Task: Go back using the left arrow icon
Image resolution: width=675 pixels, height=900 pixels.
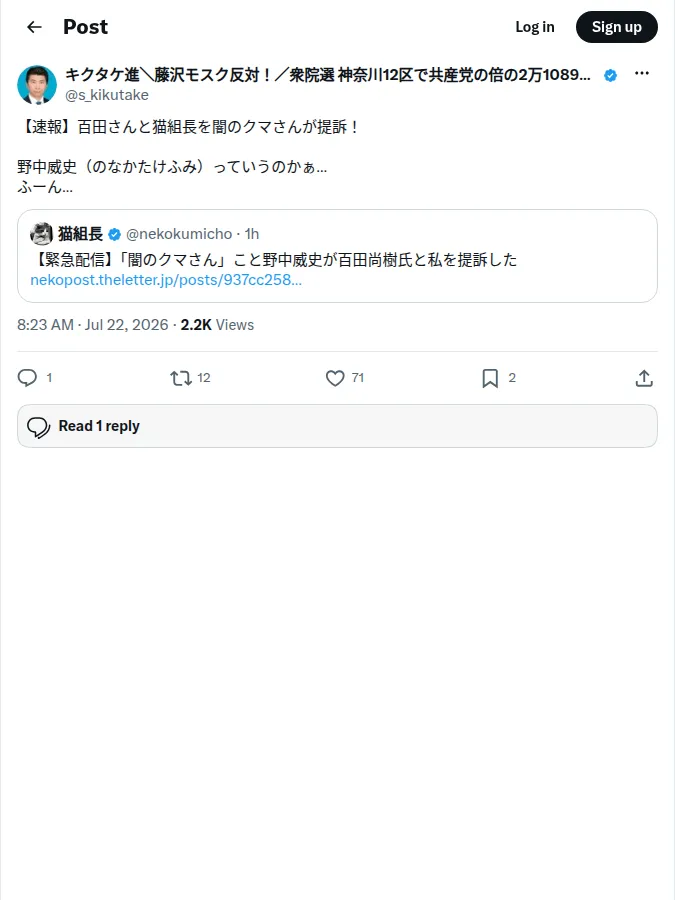Action: (34, 27)
